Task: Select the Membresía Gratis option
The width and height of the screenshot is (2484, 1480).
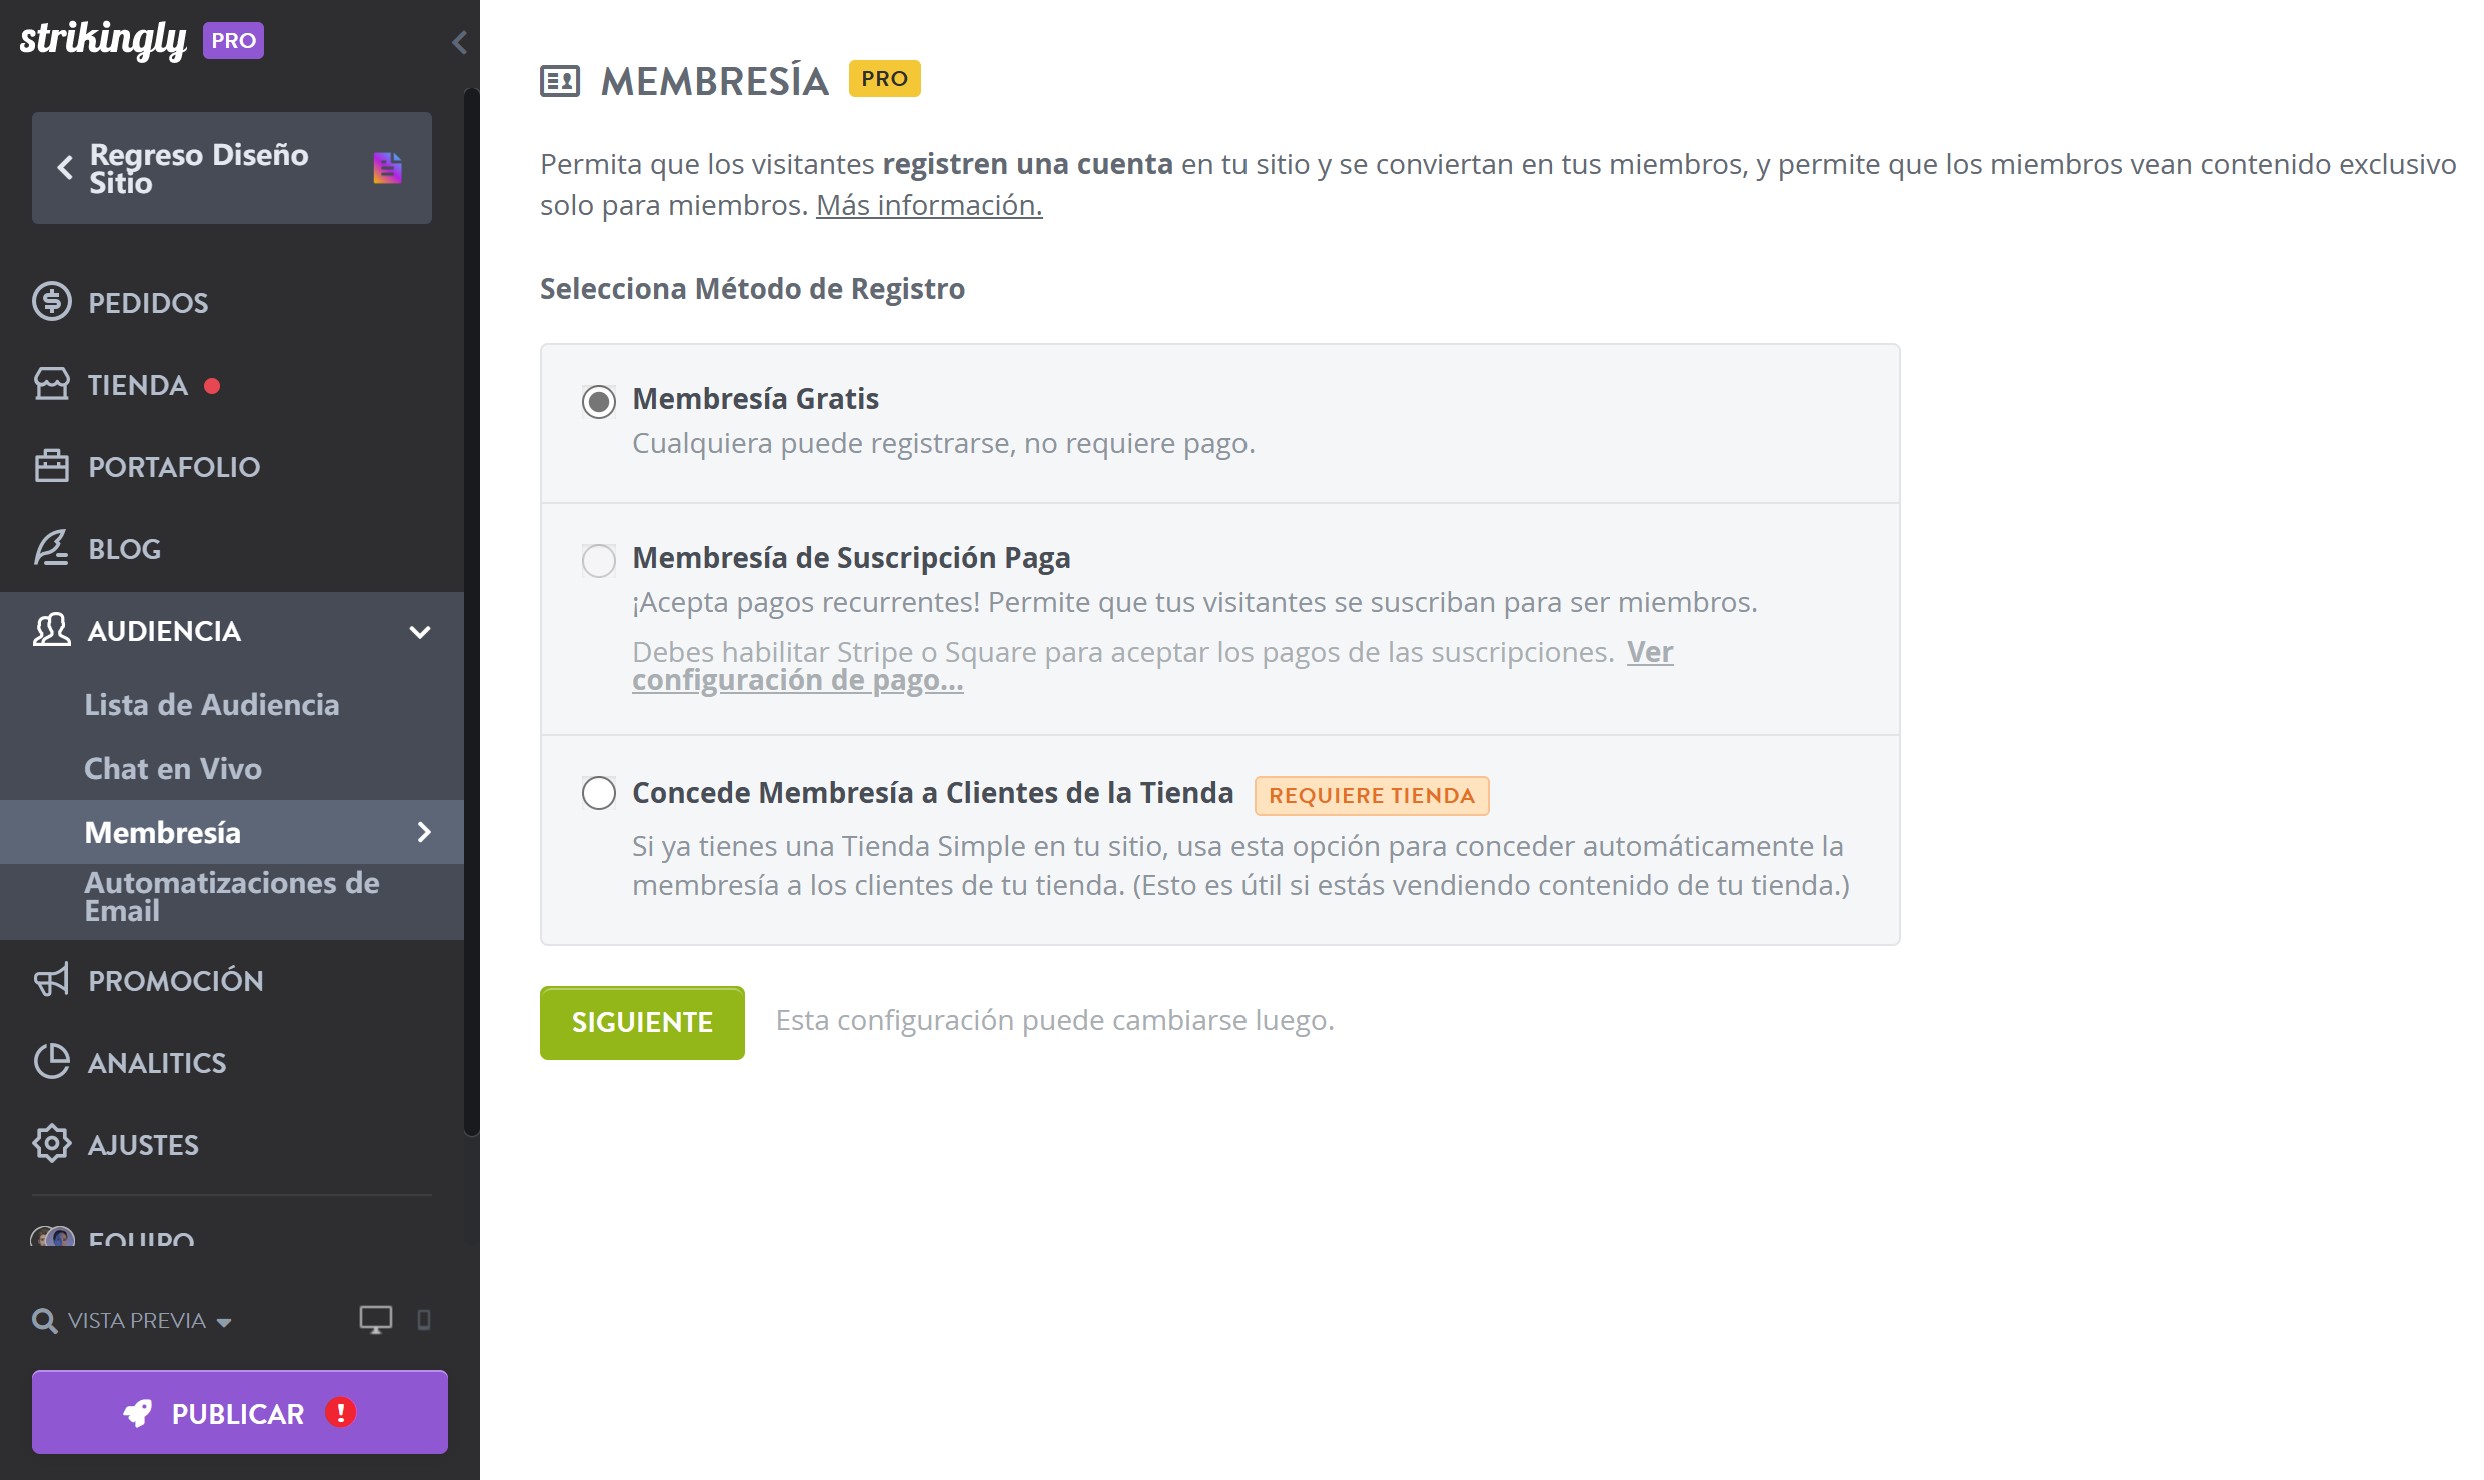Action: [598, 403]
